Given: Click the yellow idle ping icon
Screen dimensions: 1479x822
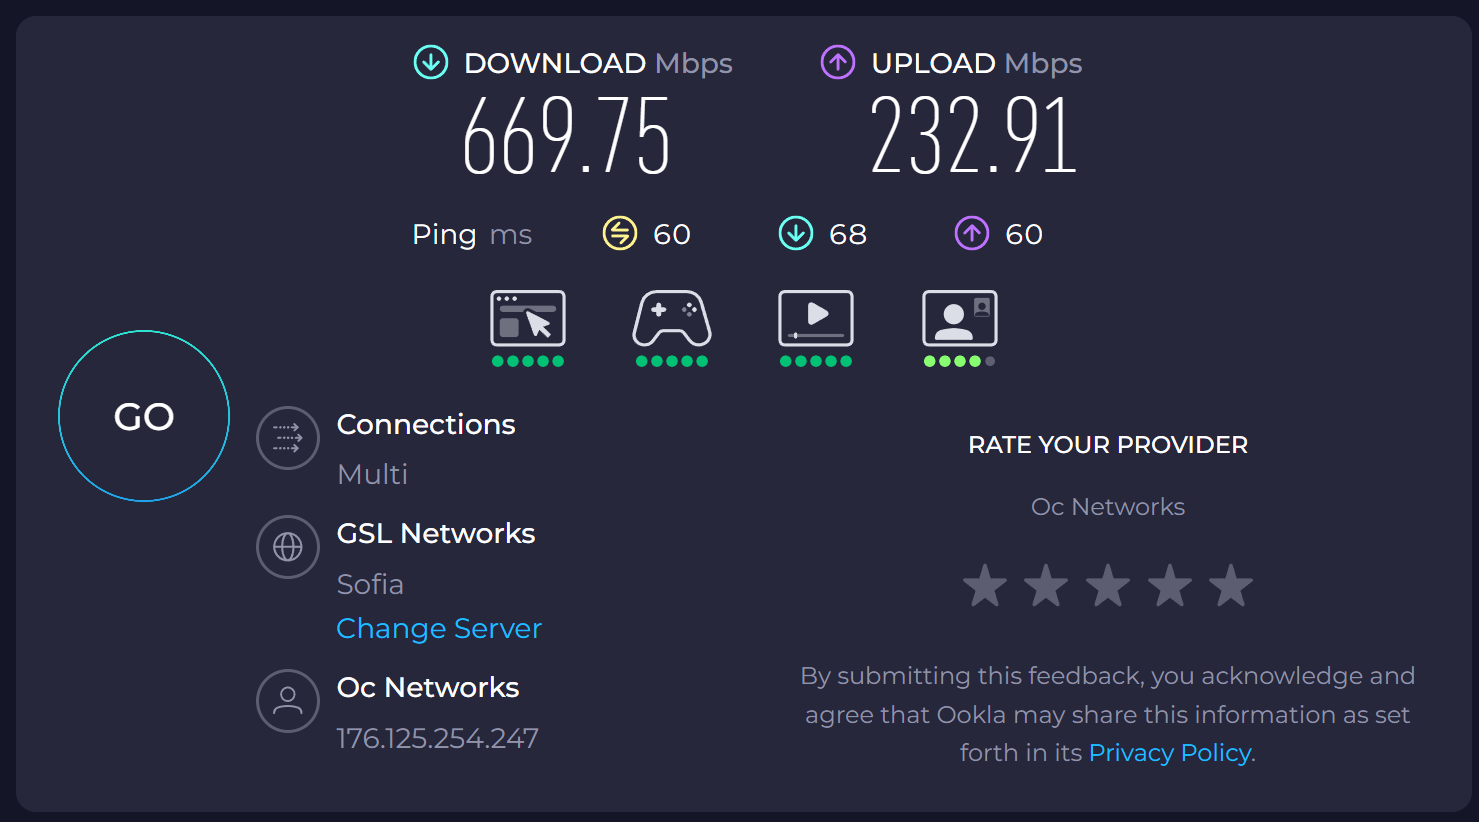Looking at the screenshot, I should (620, 234).
